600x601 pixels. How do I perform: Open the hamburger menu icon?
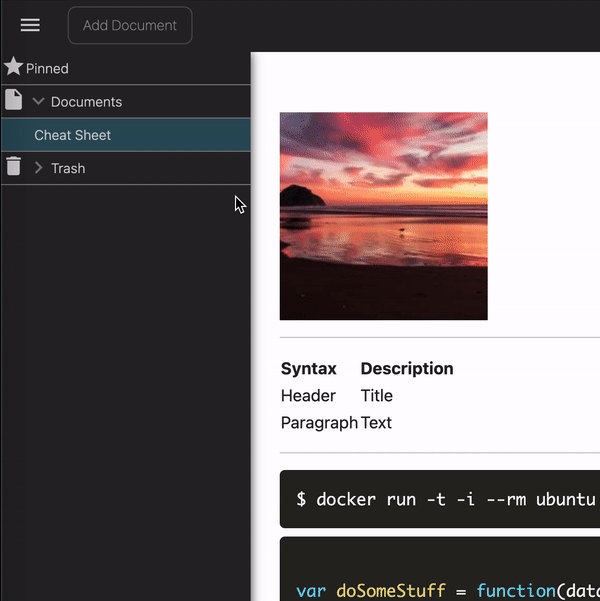coord(30,25)
